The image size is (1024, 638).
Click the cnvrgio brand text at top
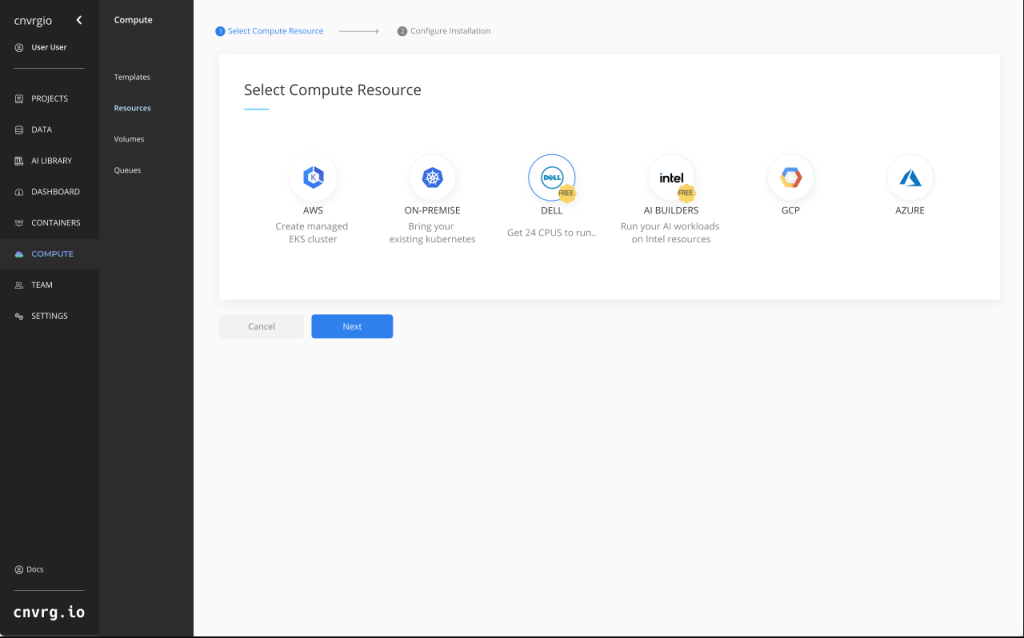(x=33, y=21)
